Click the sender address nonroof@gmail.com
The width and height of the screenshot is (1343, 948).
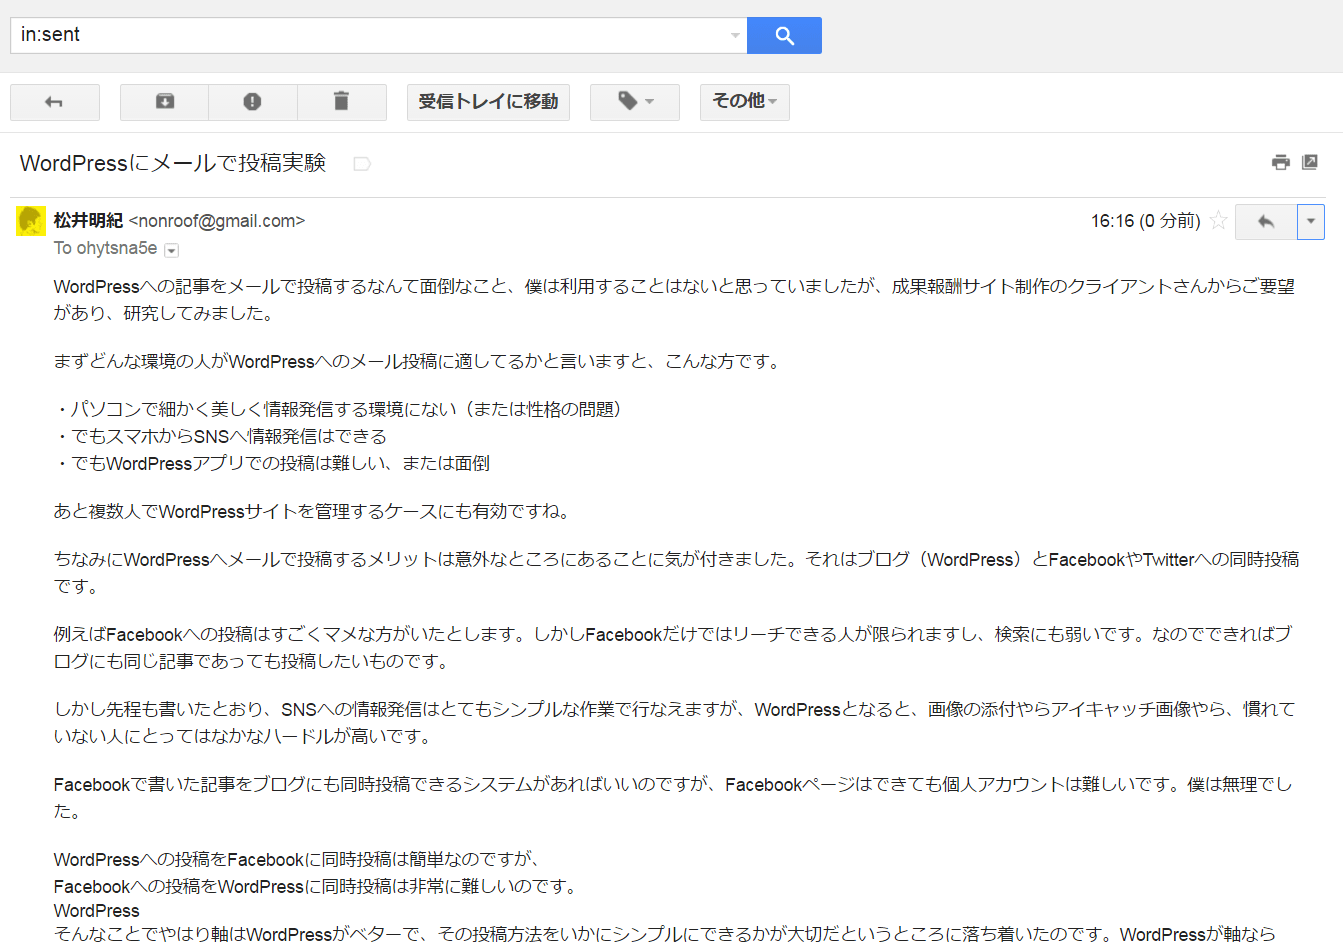click(217, 221)
